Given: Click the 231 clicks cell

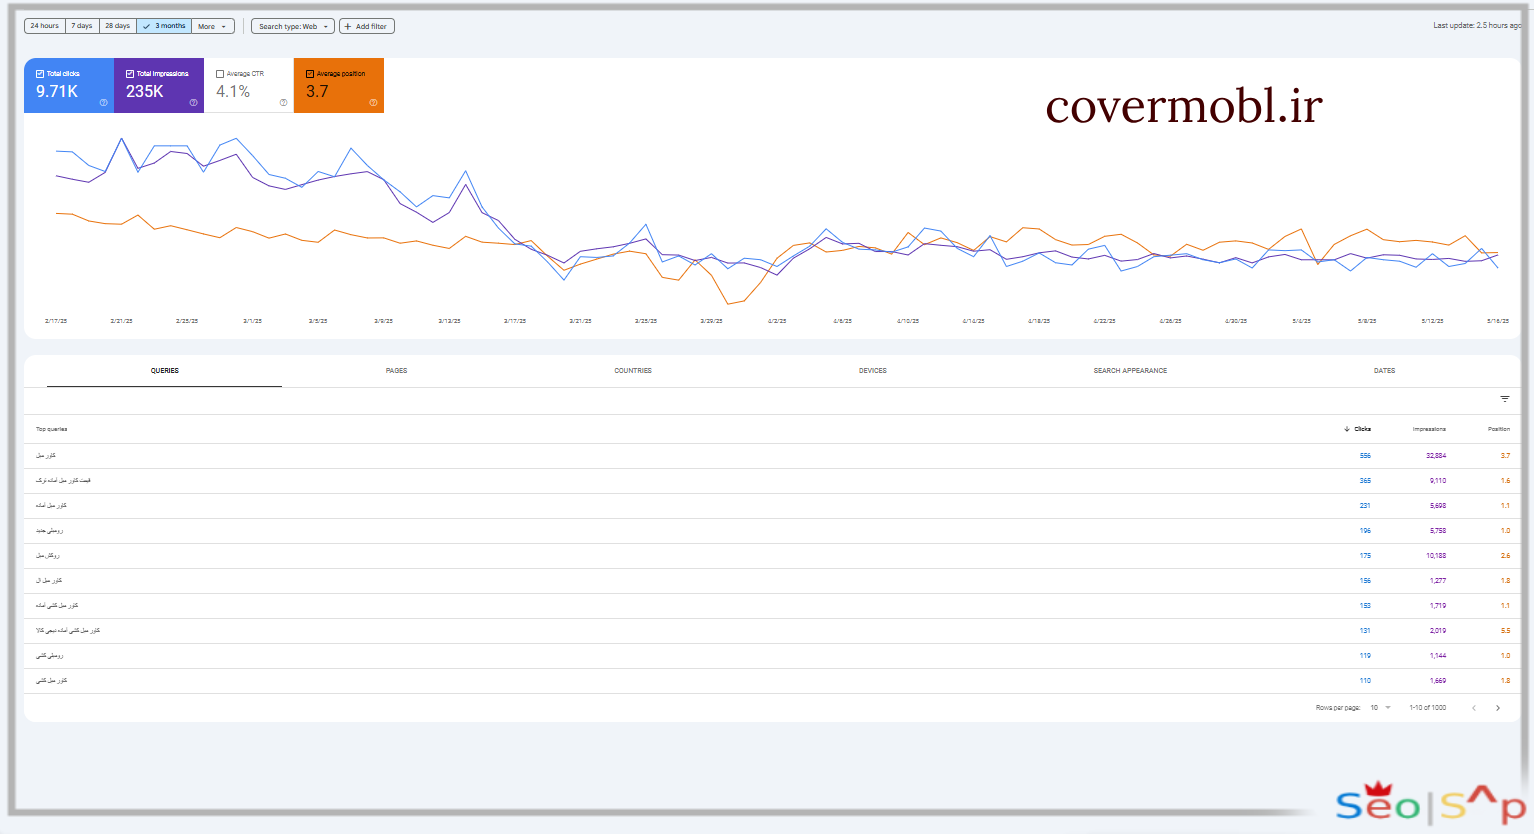Looking at the screenshot, I should (x=1365, y=506).
